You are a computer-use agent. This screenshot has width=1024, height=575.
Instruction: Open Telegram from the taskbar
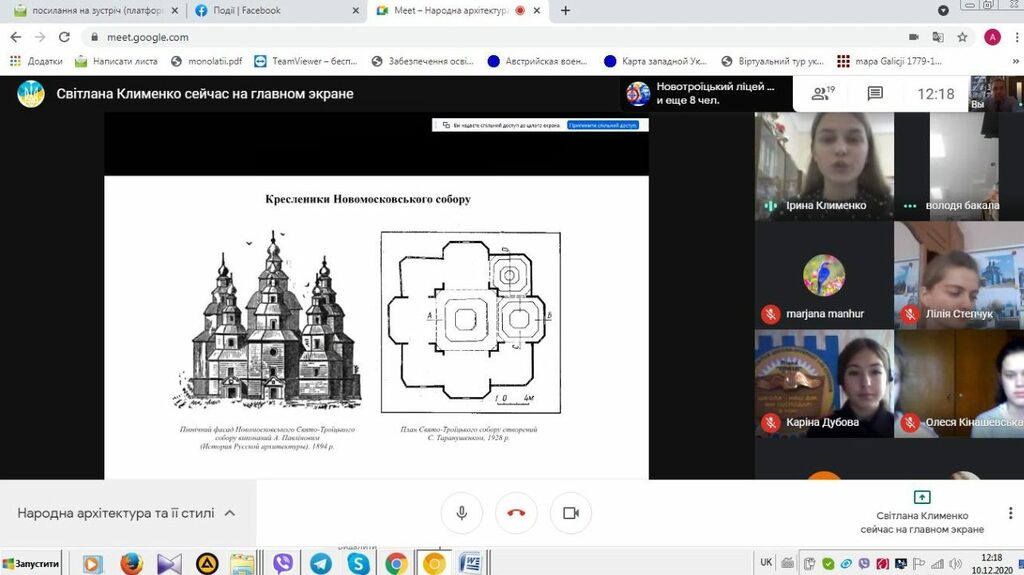(320, 564)
